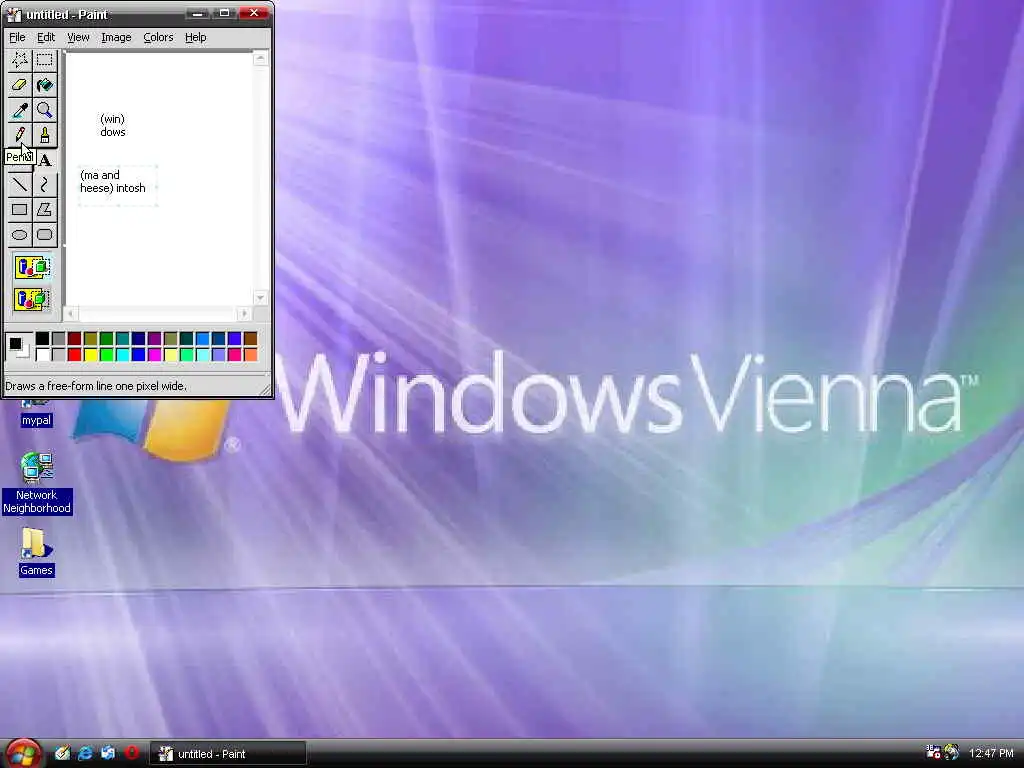
Task: Activate the Pick Color eyedropper tool
Action: pyautogui.click(x=20, y=110)
